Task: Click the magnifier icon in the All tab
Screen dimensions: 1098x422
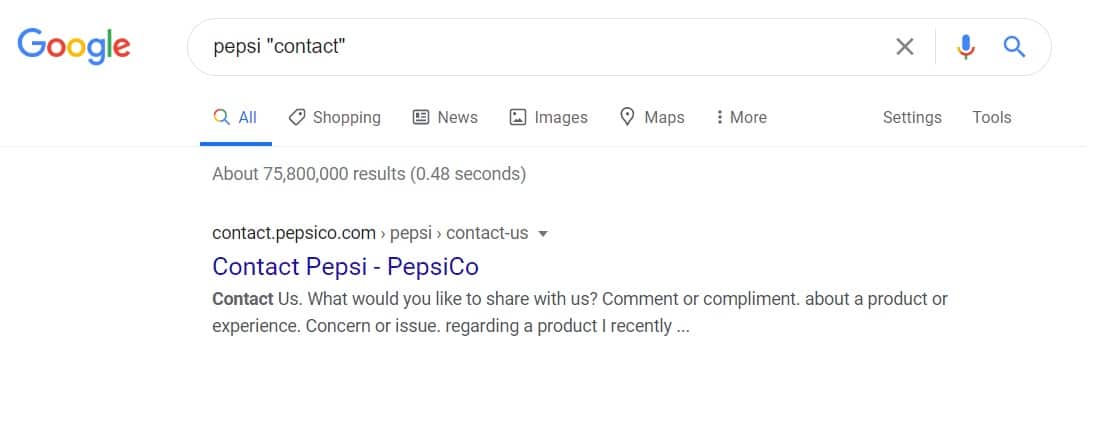Action: click(221, 117)
